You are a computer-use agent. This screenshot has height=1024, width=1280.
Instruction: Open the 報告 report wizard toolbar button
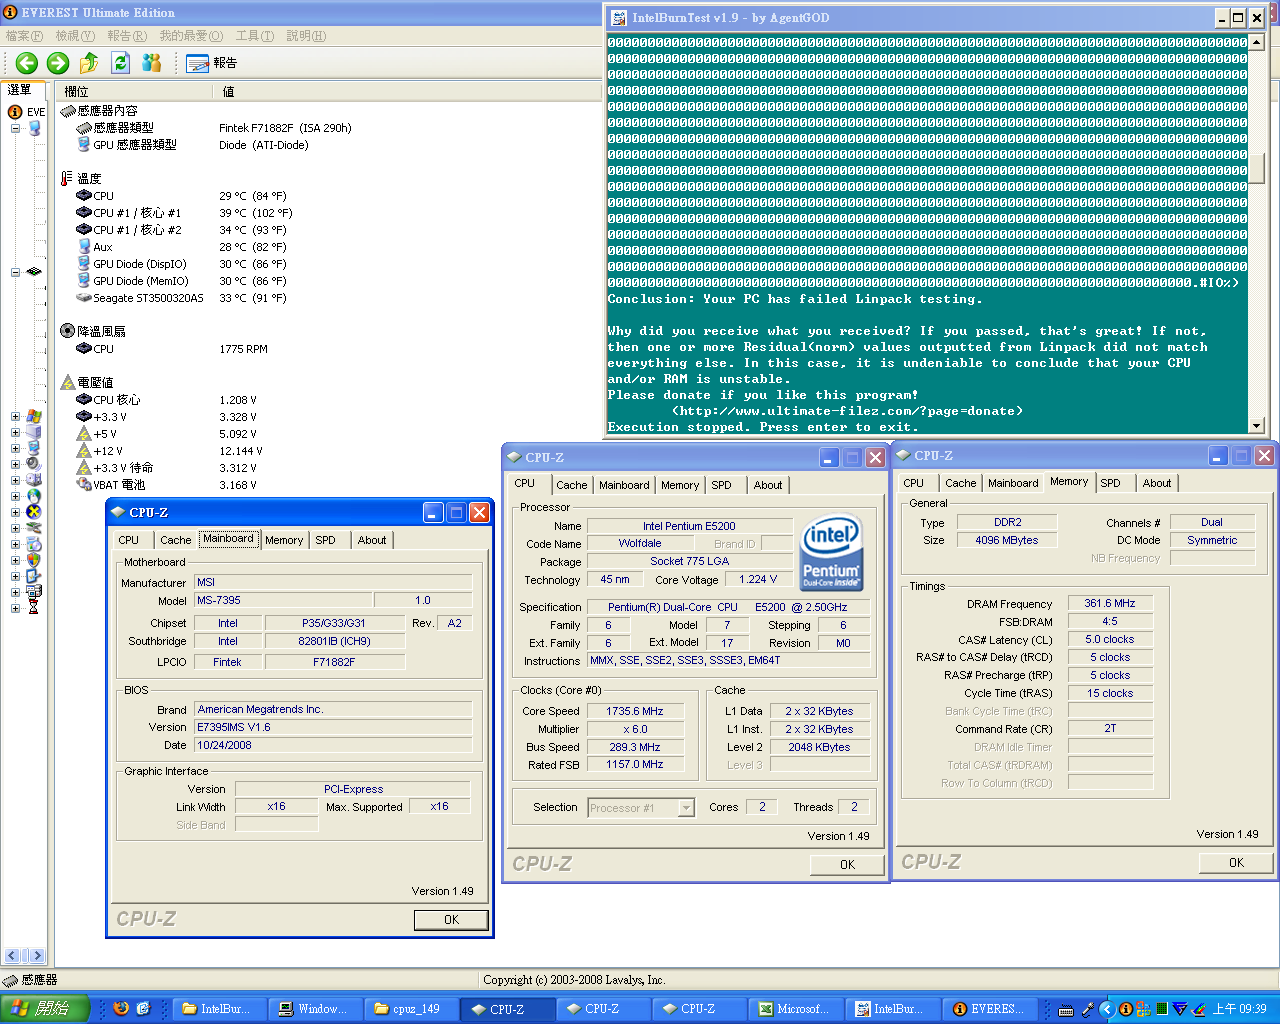tap(211, 63)
